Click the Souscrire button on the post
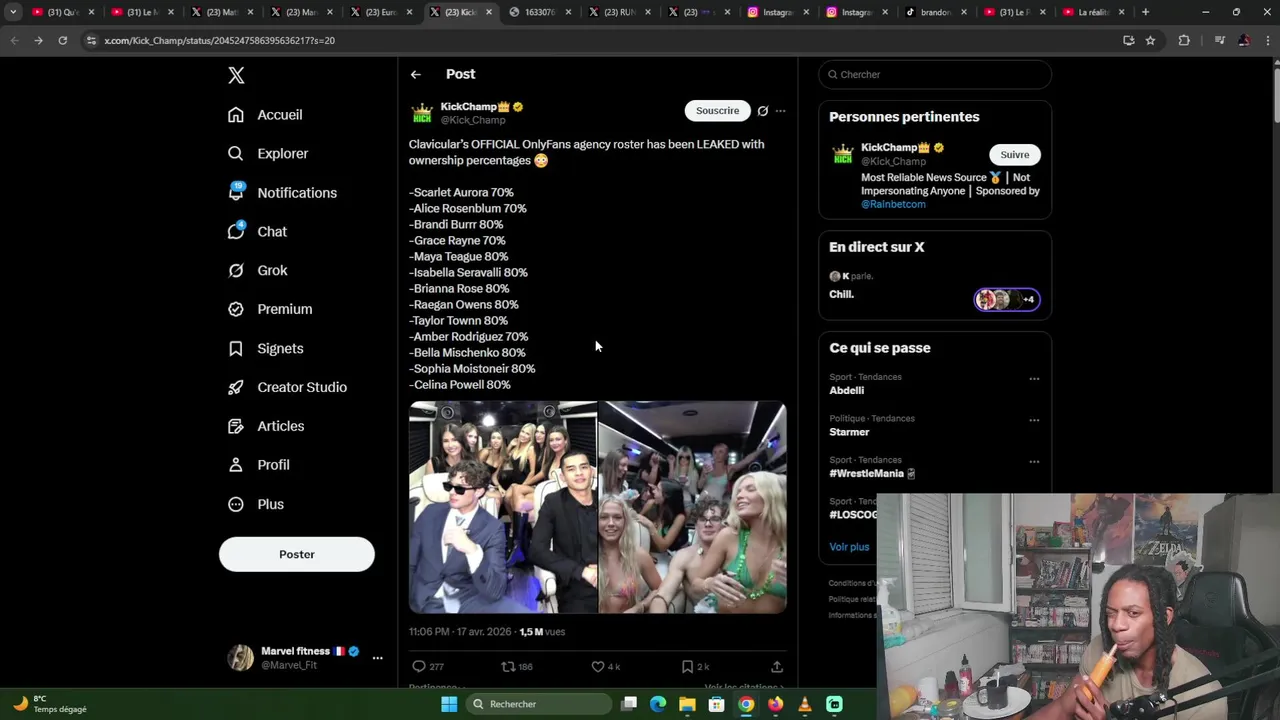The image size is (1280, 720). [717, 111]
